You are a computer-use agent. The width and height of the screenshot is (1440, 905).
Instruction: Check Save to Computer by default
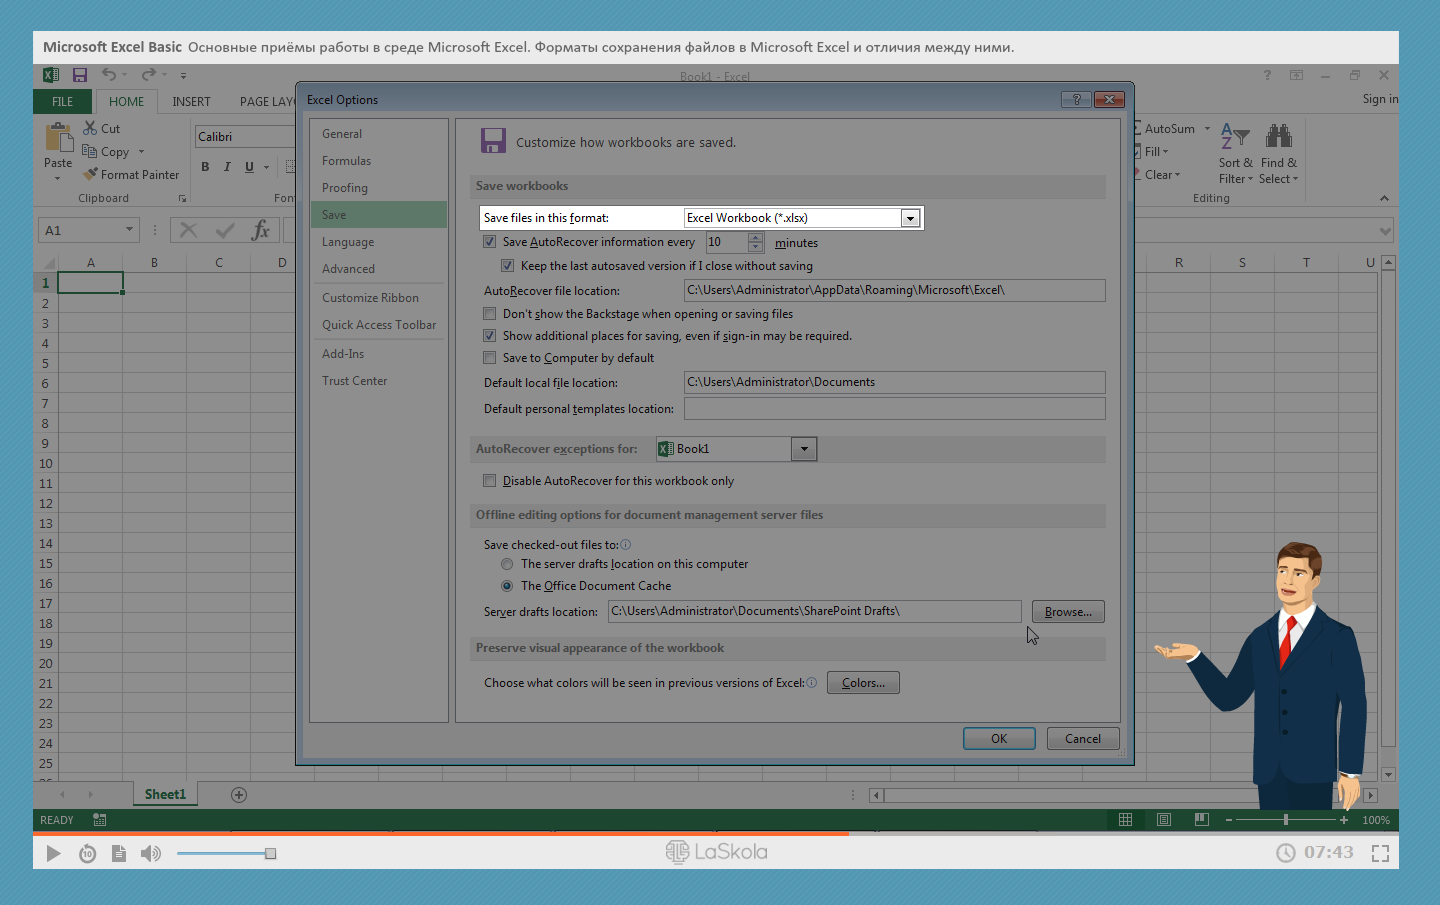click(490, 358)
